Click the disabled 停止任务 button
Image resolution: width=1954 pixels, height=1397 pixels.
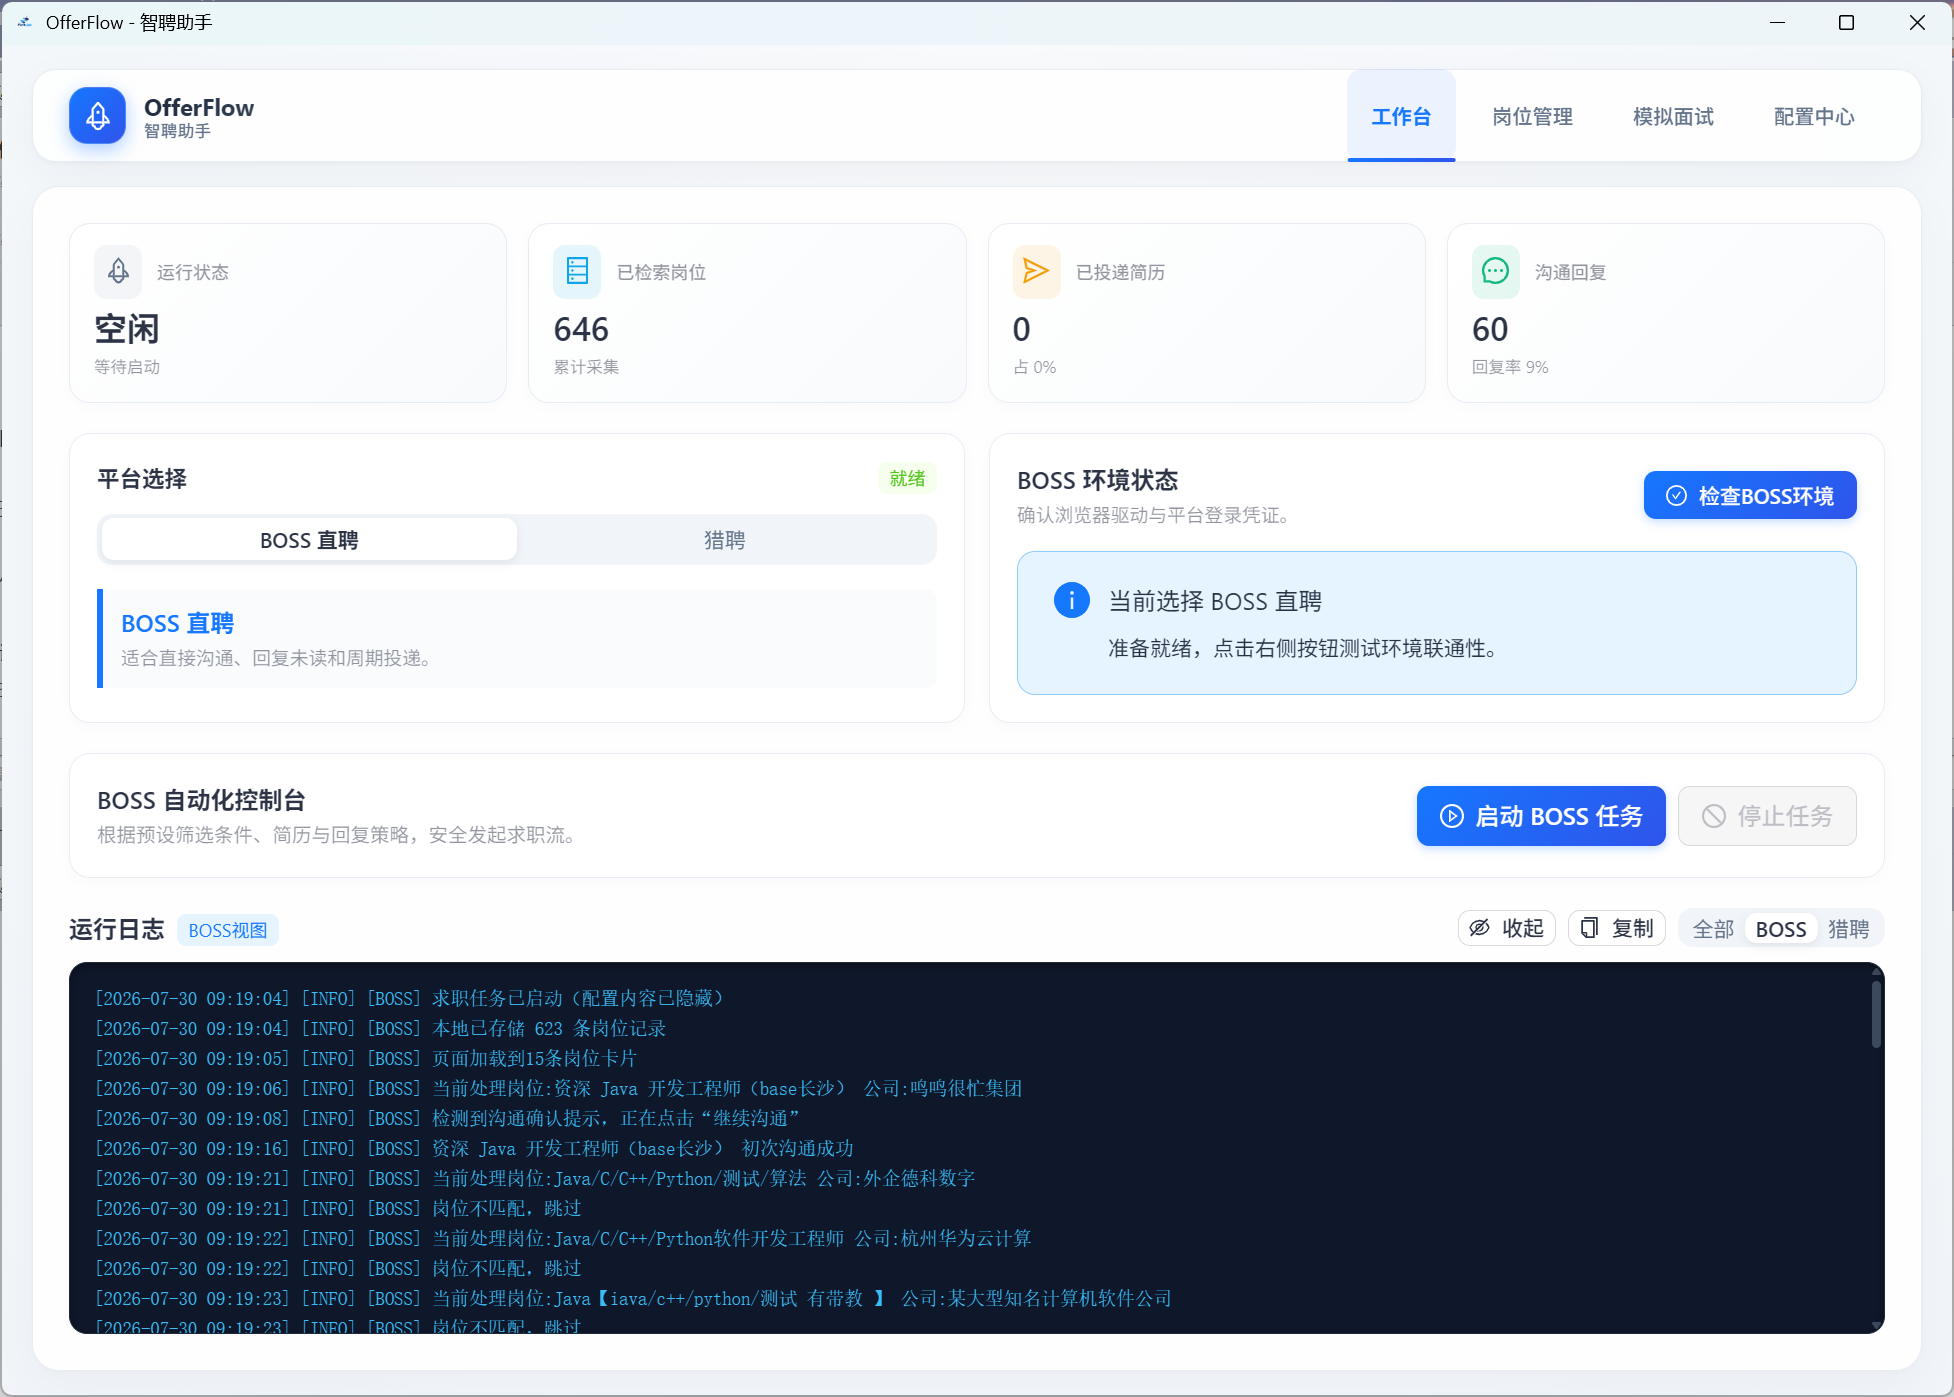(1767, 816)
